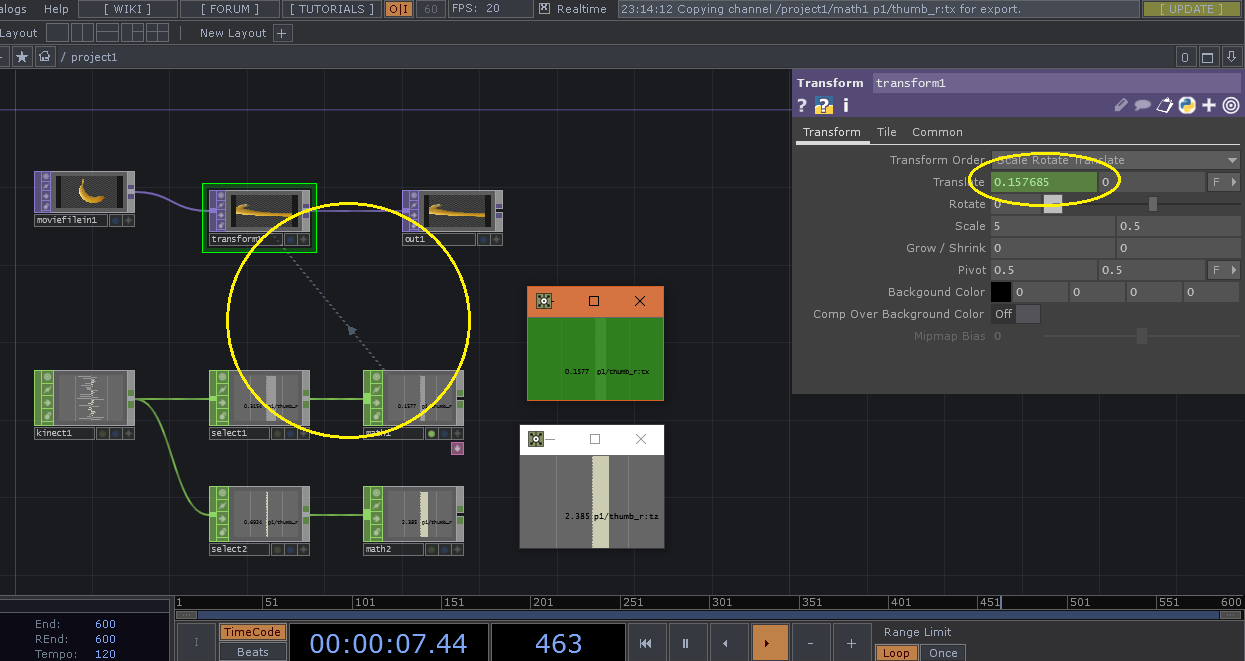
Task: Enable TimeCode display mode
Action: click(x=252, y=633)
